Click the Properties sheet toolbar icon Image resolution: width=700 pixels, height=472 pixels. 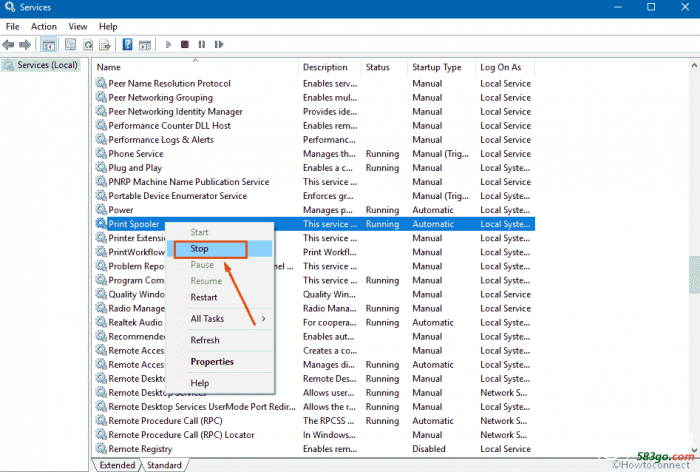[x=71, y=45]
